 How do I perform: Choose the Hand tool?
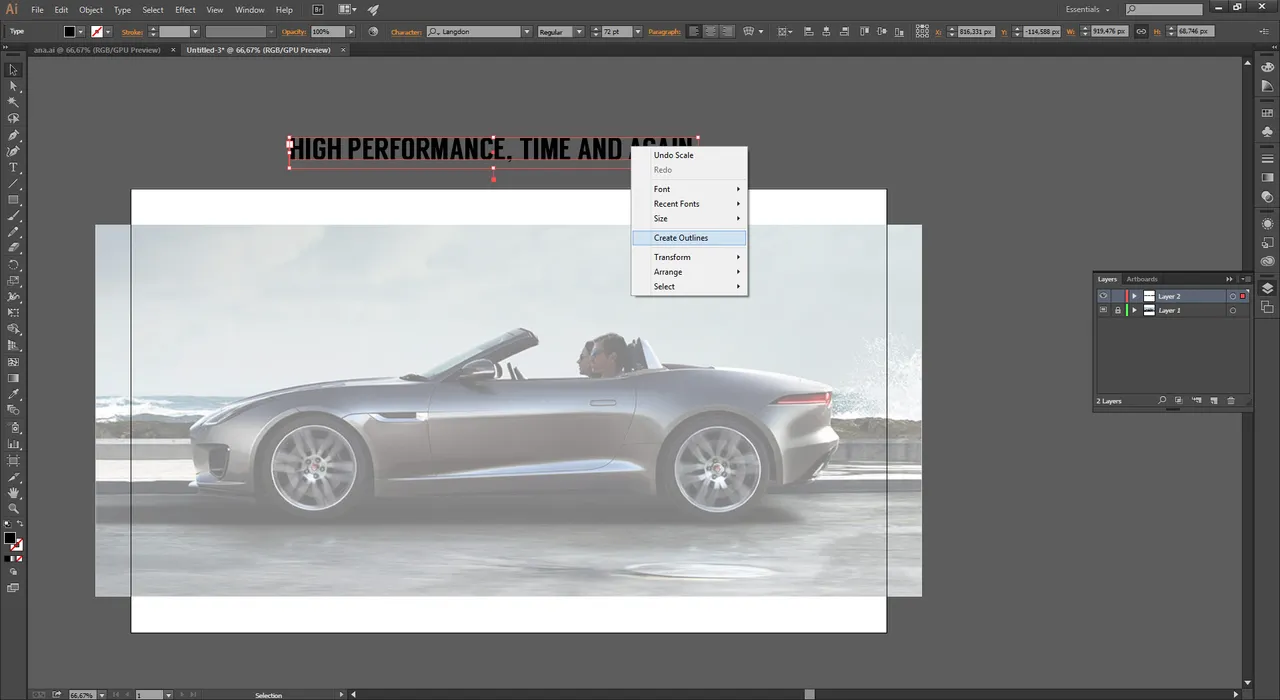tap(13, 493)
